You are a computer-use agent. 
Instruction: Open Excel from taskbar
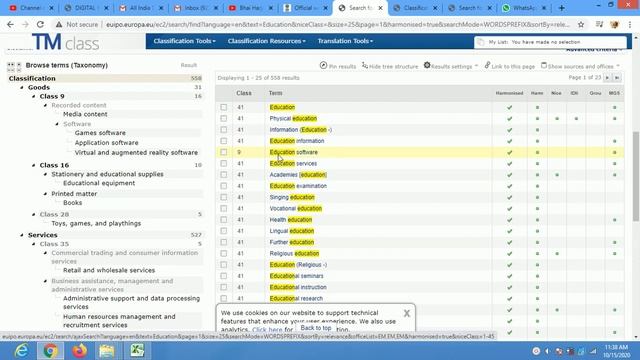point(137,351)
